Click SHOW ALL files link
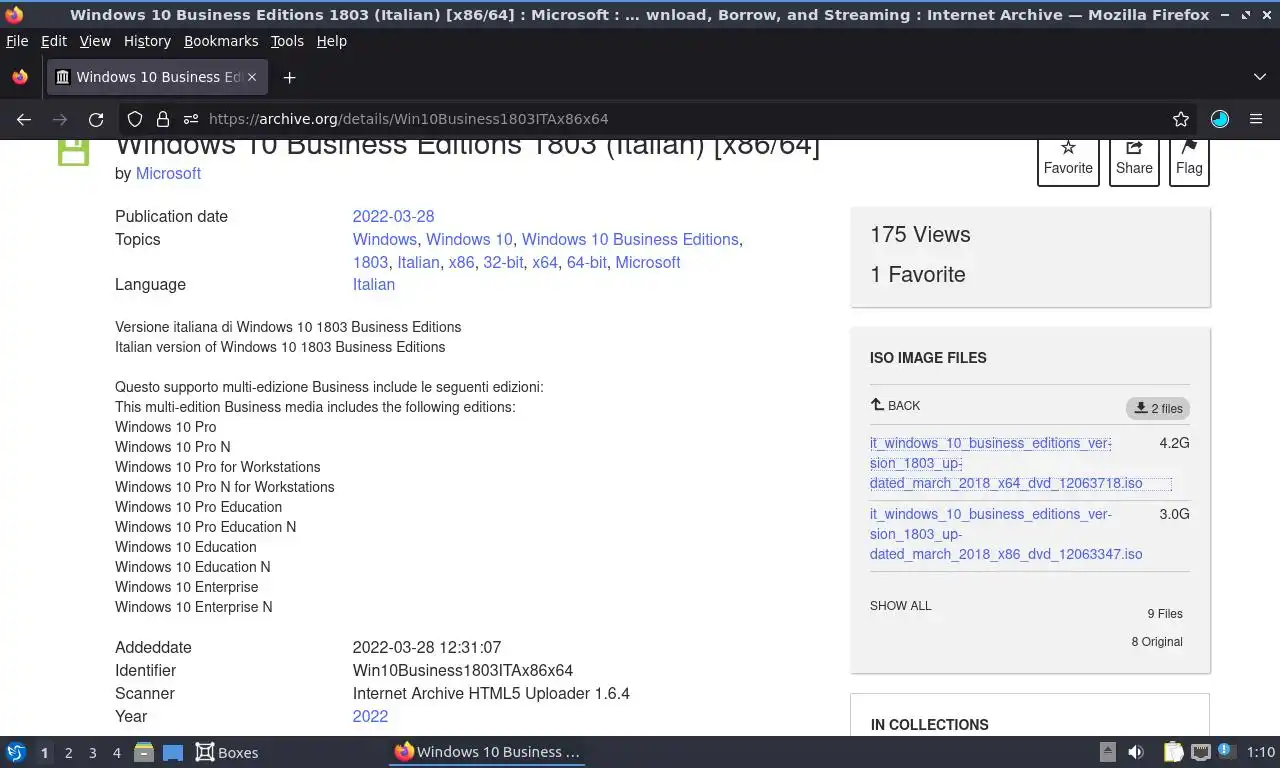The height and width of the screenshot is (768, 1280). pos(900,606)
